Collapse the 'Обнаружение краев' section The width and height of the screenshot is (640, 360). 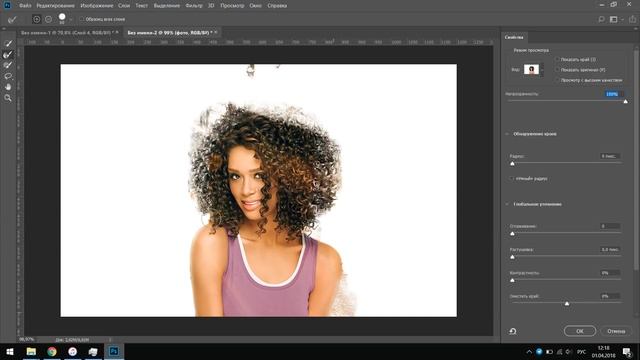pos(507,134)
